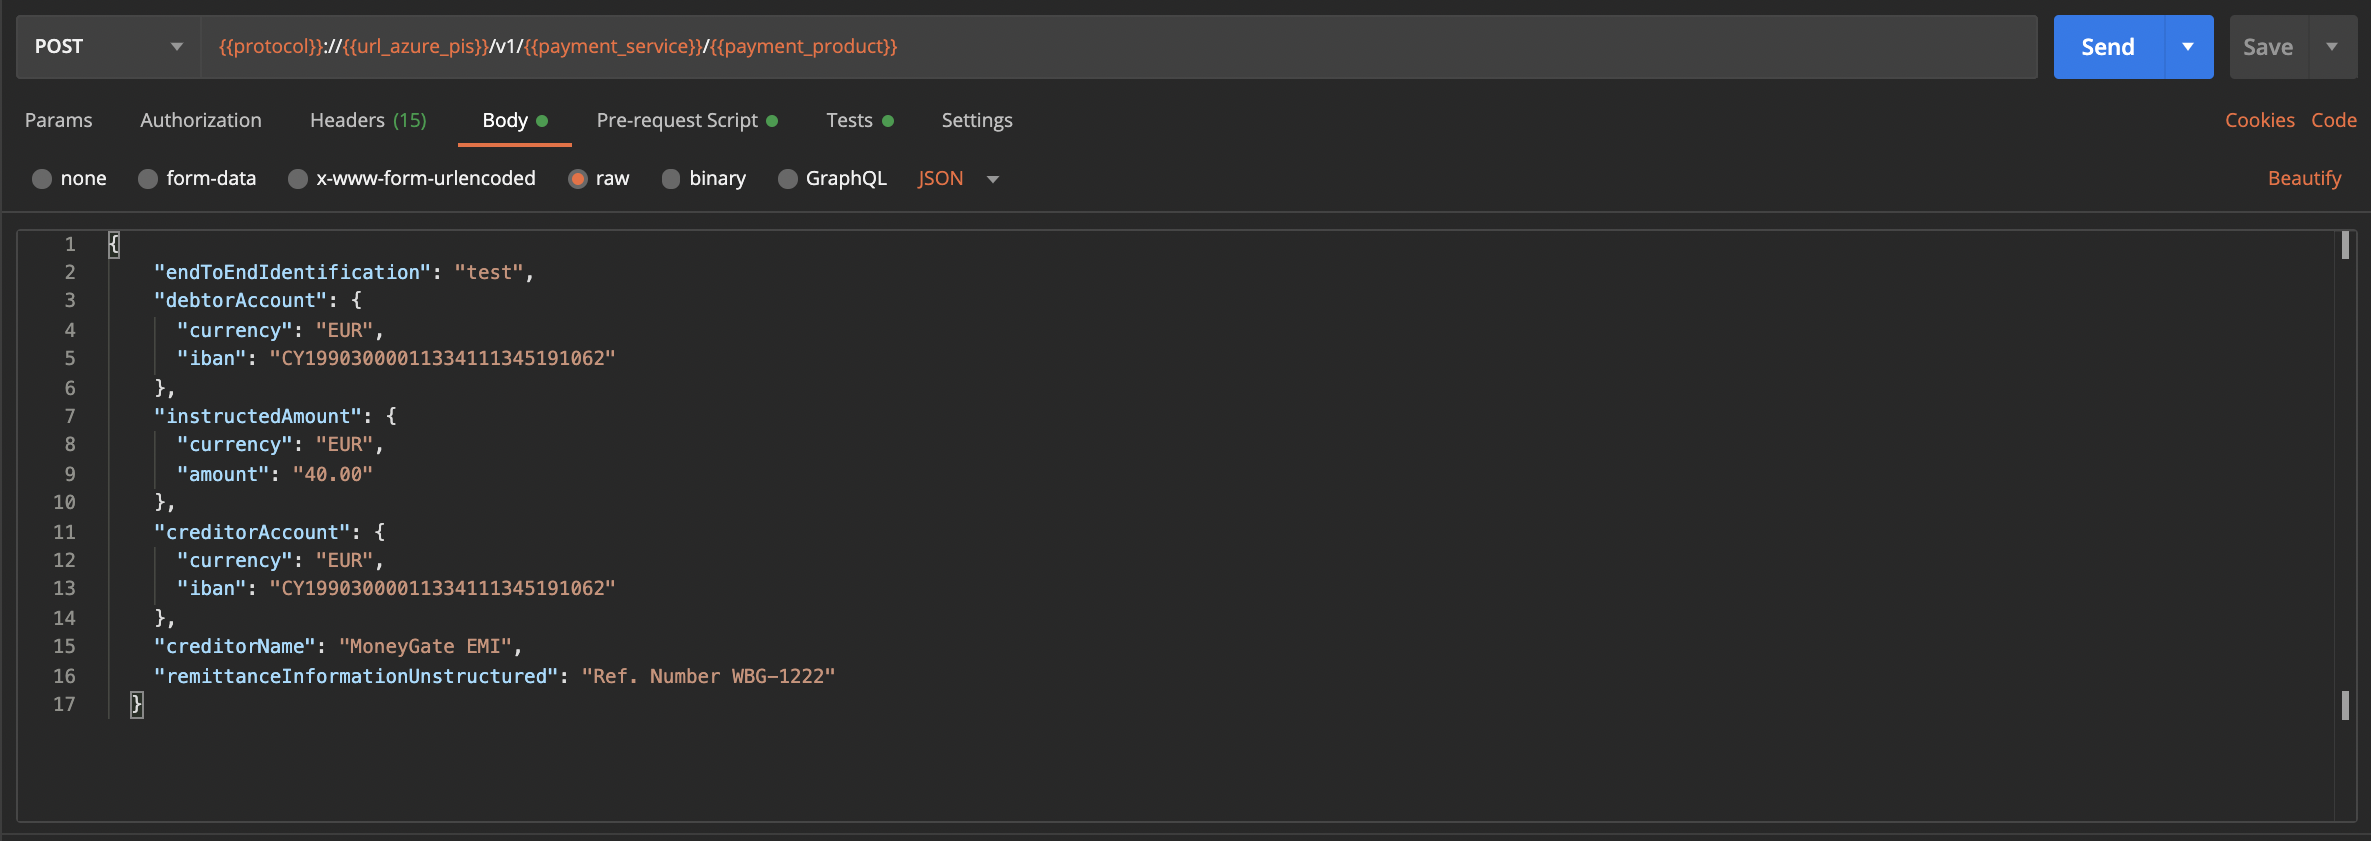The image size is (2371, 841).
Task: Open the Send options dropdown arrow
Action: pyautogui.click(x=2188, y=47)
